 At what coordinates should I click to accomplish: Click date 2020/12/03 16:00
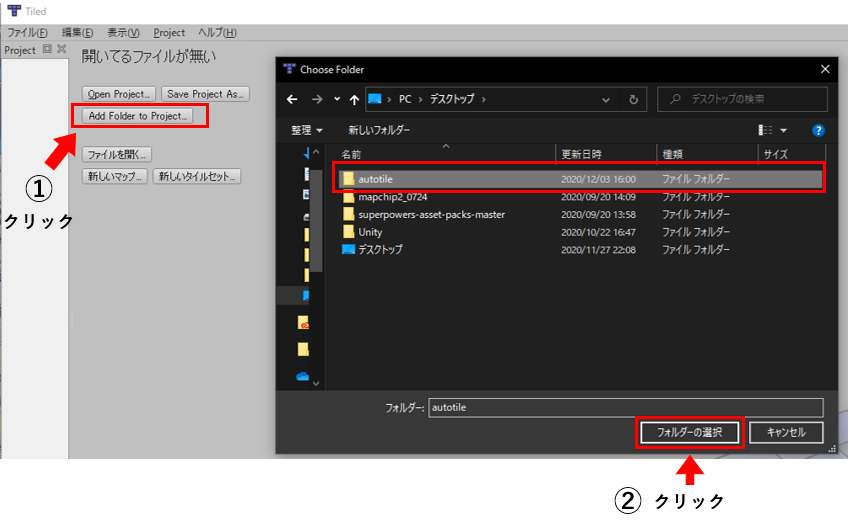click(x=598, y=179)
